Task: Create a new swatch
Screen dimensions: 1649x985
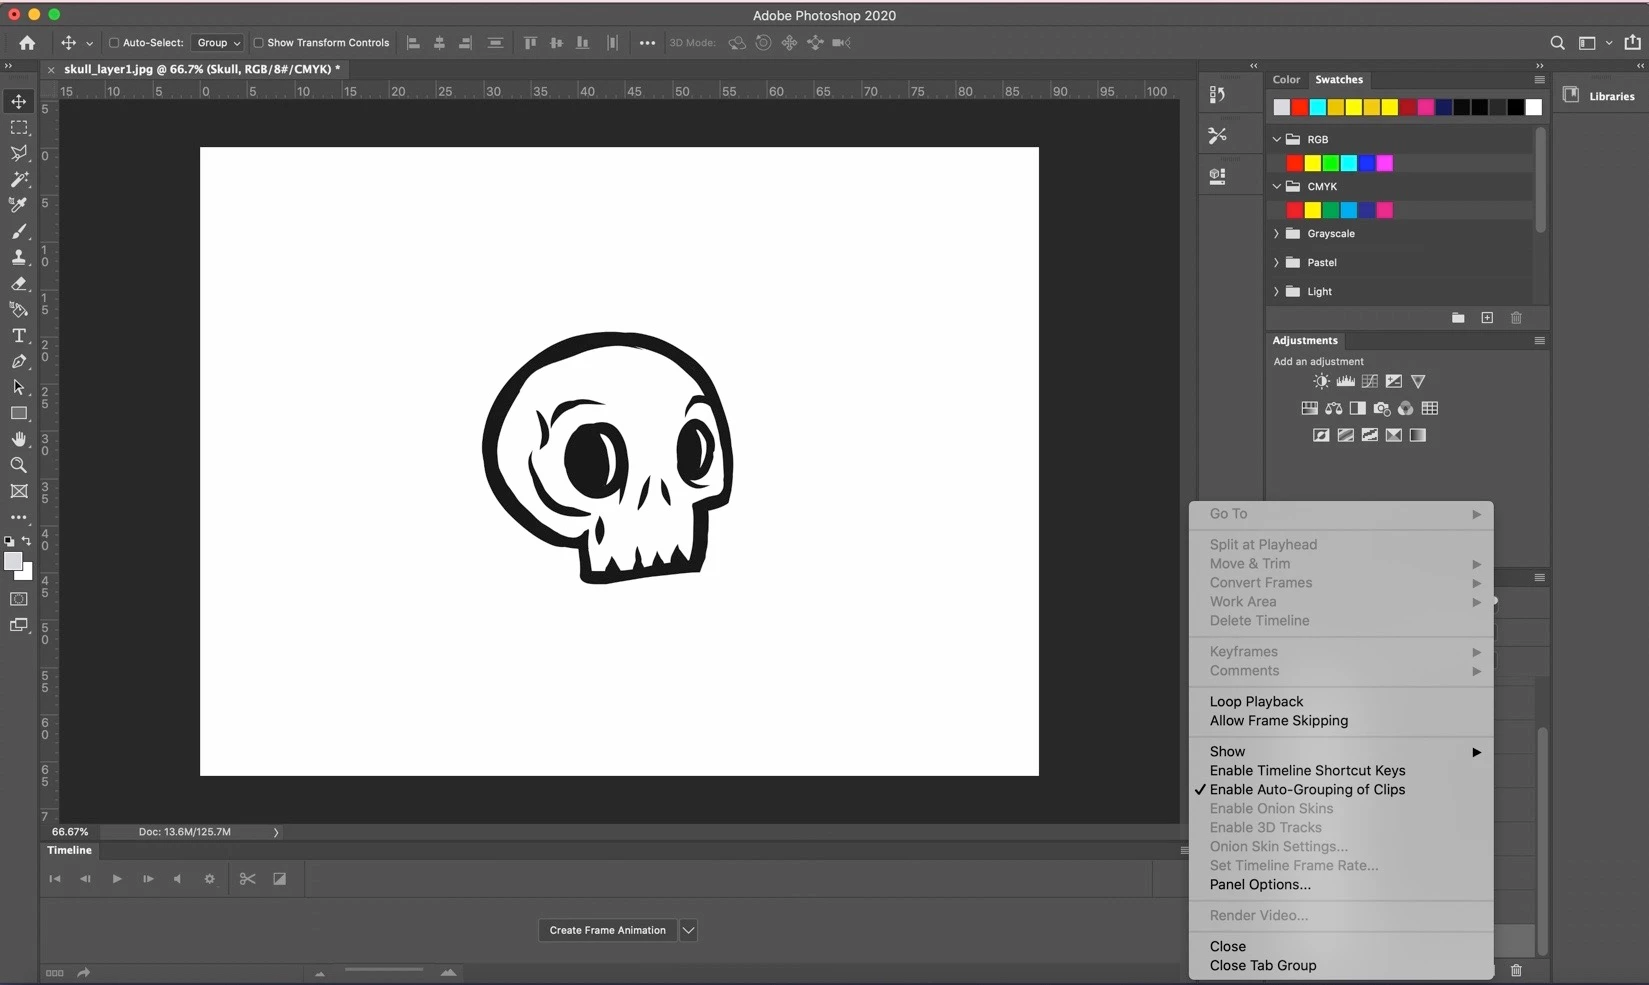Action: pos(1487,318)
